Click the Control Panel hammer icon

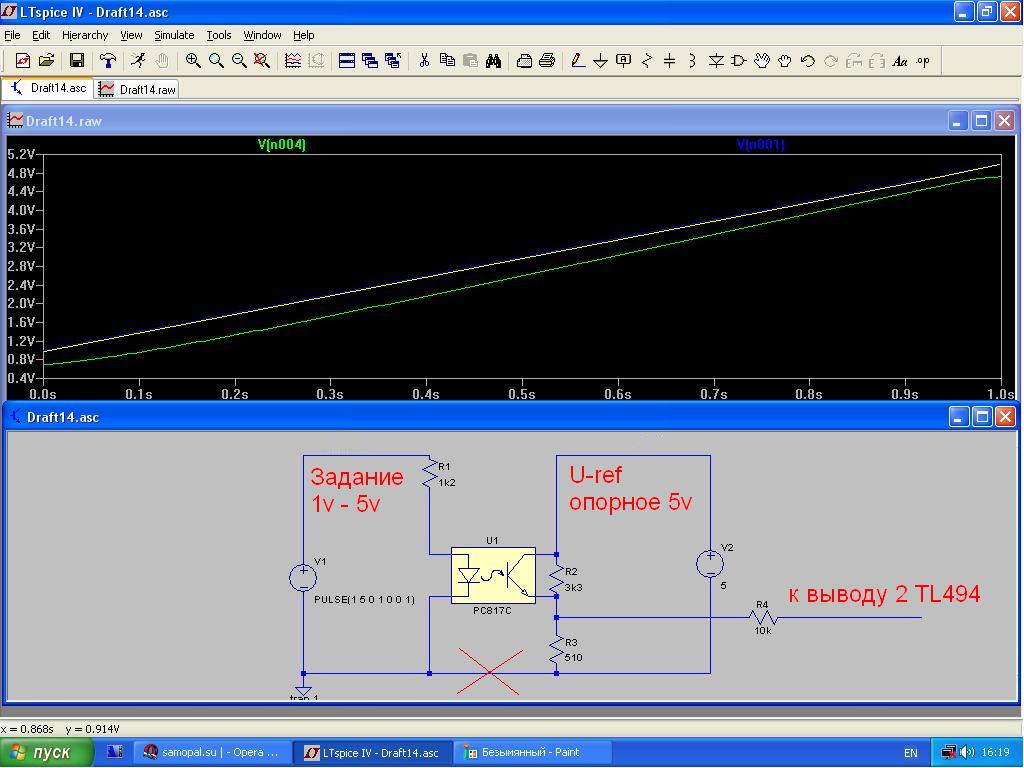pyautogui.click(x=108, y=61)
